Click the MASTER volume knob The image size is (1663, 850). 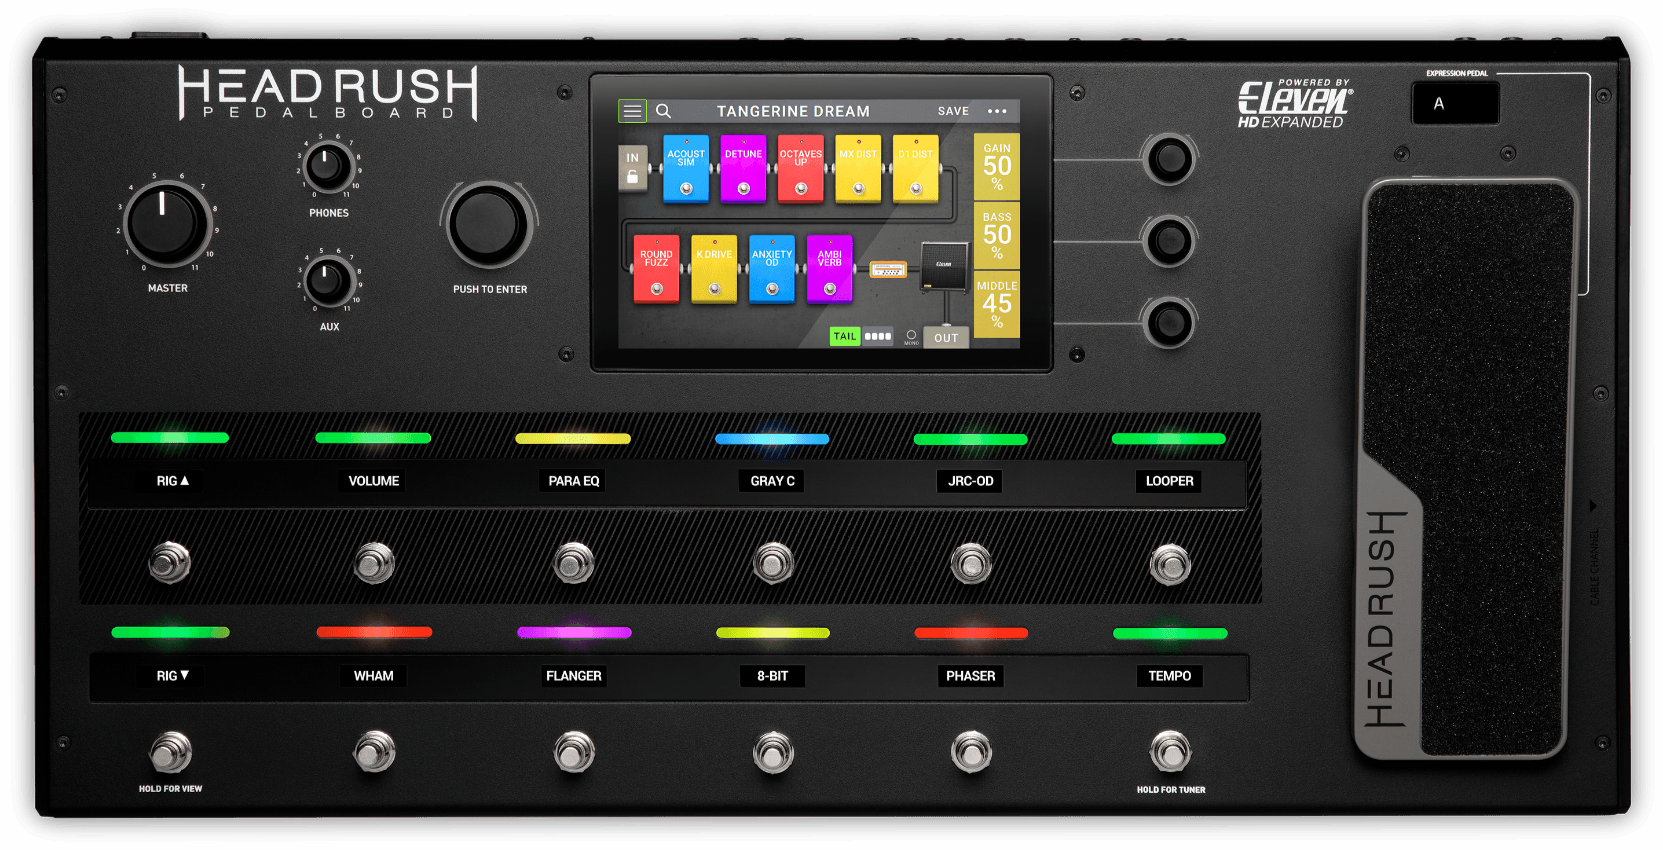(x=167, y=224)
